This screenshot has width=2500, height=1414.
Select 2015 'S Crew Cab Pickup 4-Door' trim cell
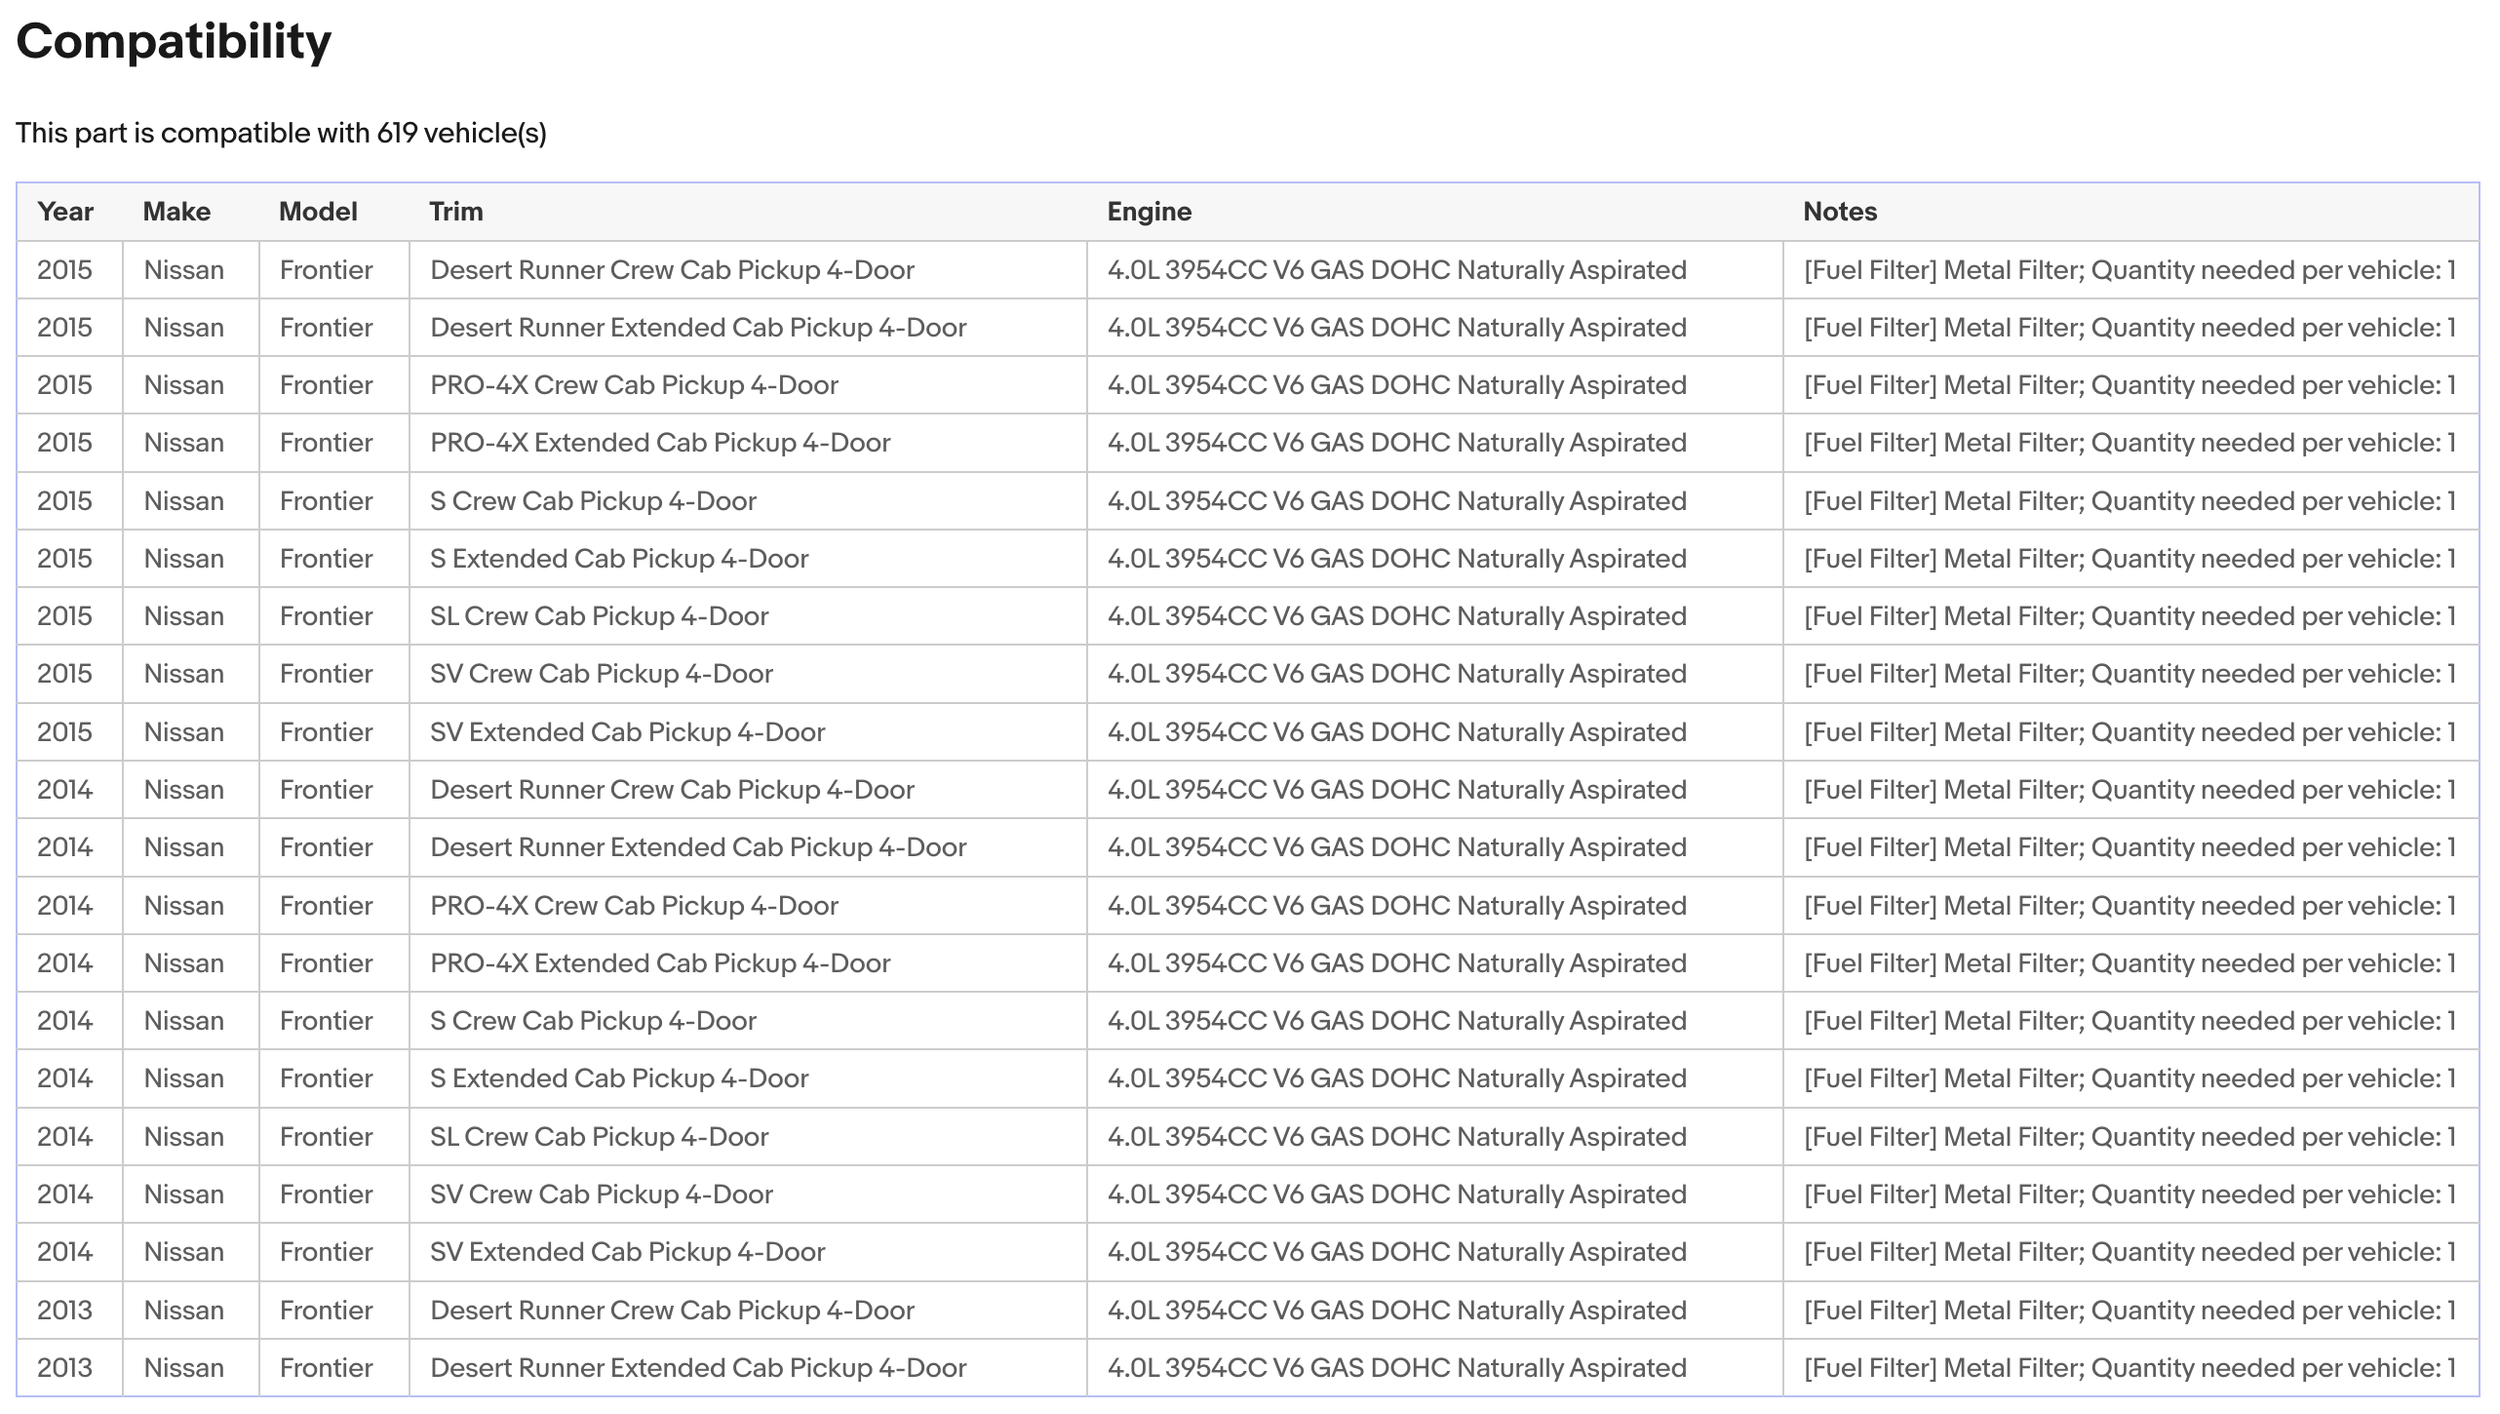point(748,501)
